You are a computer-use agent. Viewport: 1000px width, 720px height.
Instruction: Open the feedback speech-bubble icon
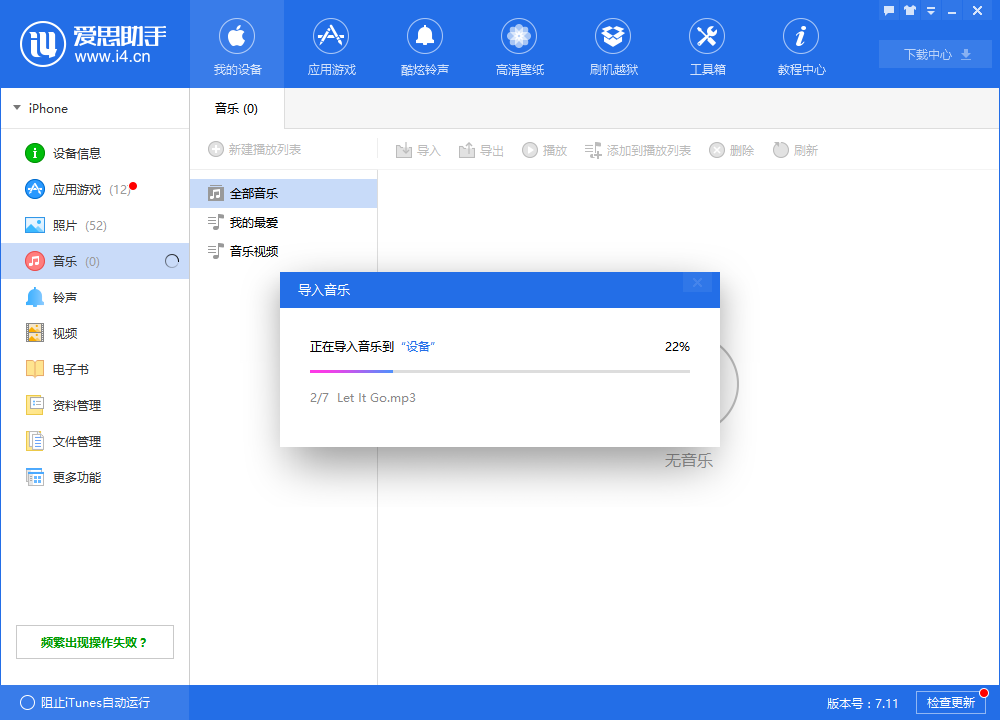click(x=891, y=10)
